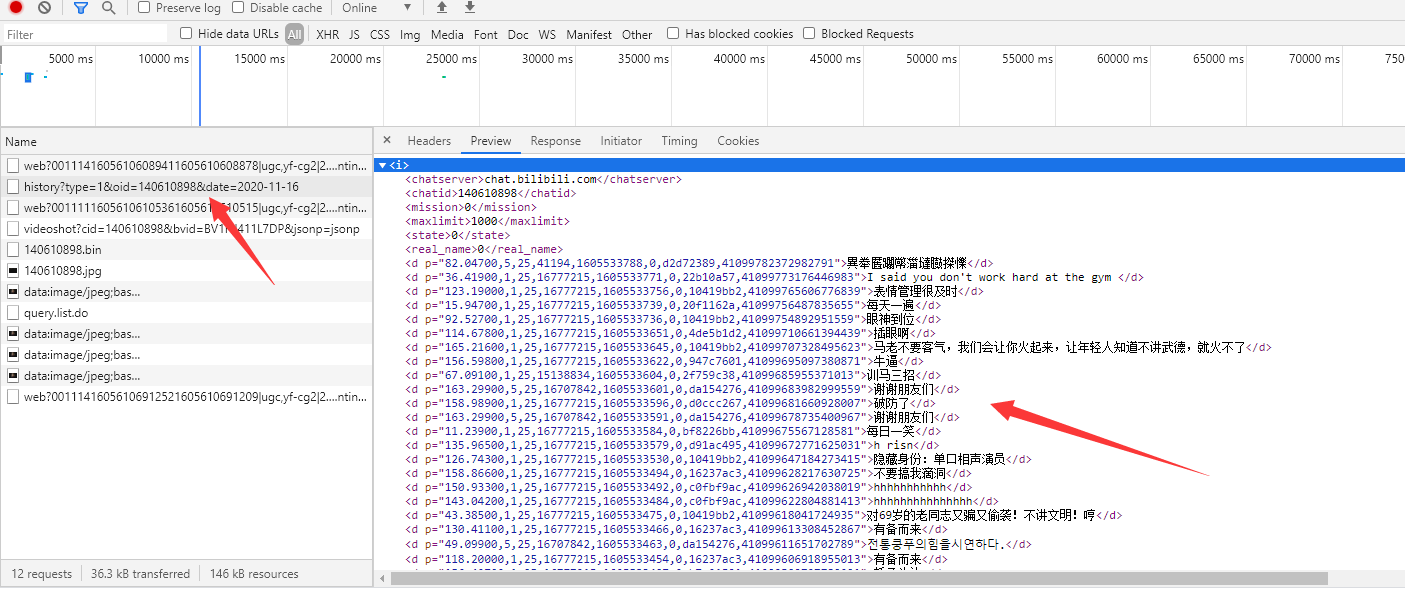Click '36.3 kB transferred' status text
The height and width of the screenshot is (594, 1405).
pos(140,574)
